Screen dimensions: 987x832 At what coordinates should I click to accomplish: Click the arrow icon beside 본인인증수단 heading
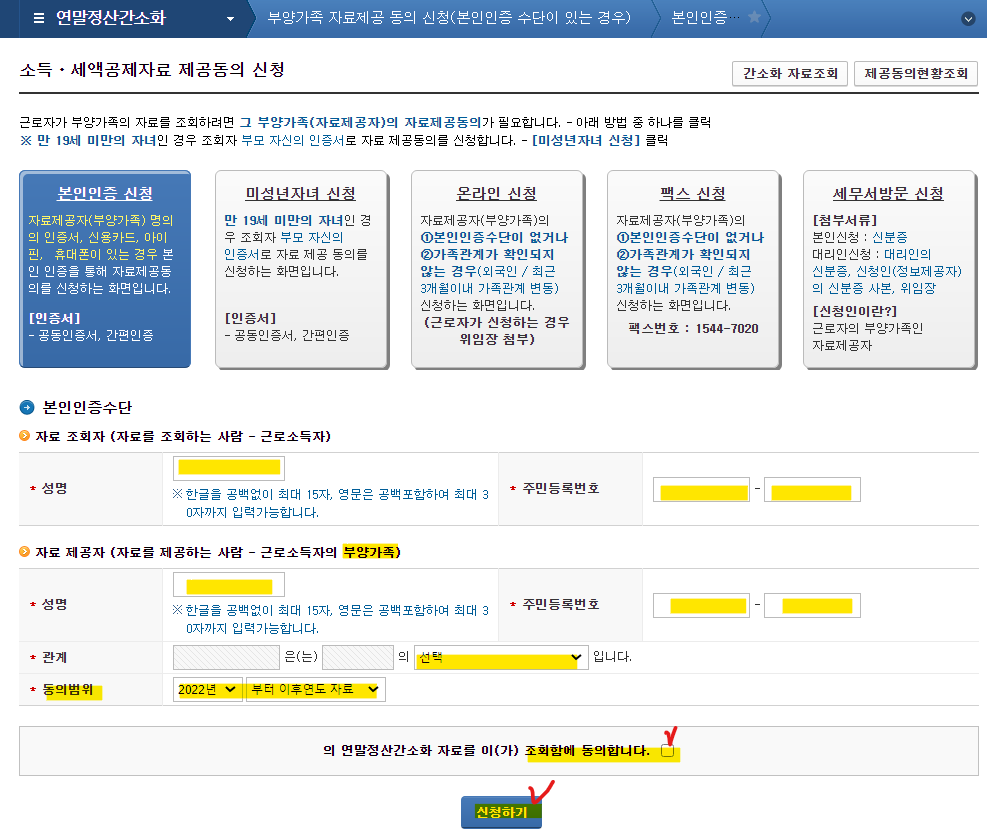click(27, 408)
